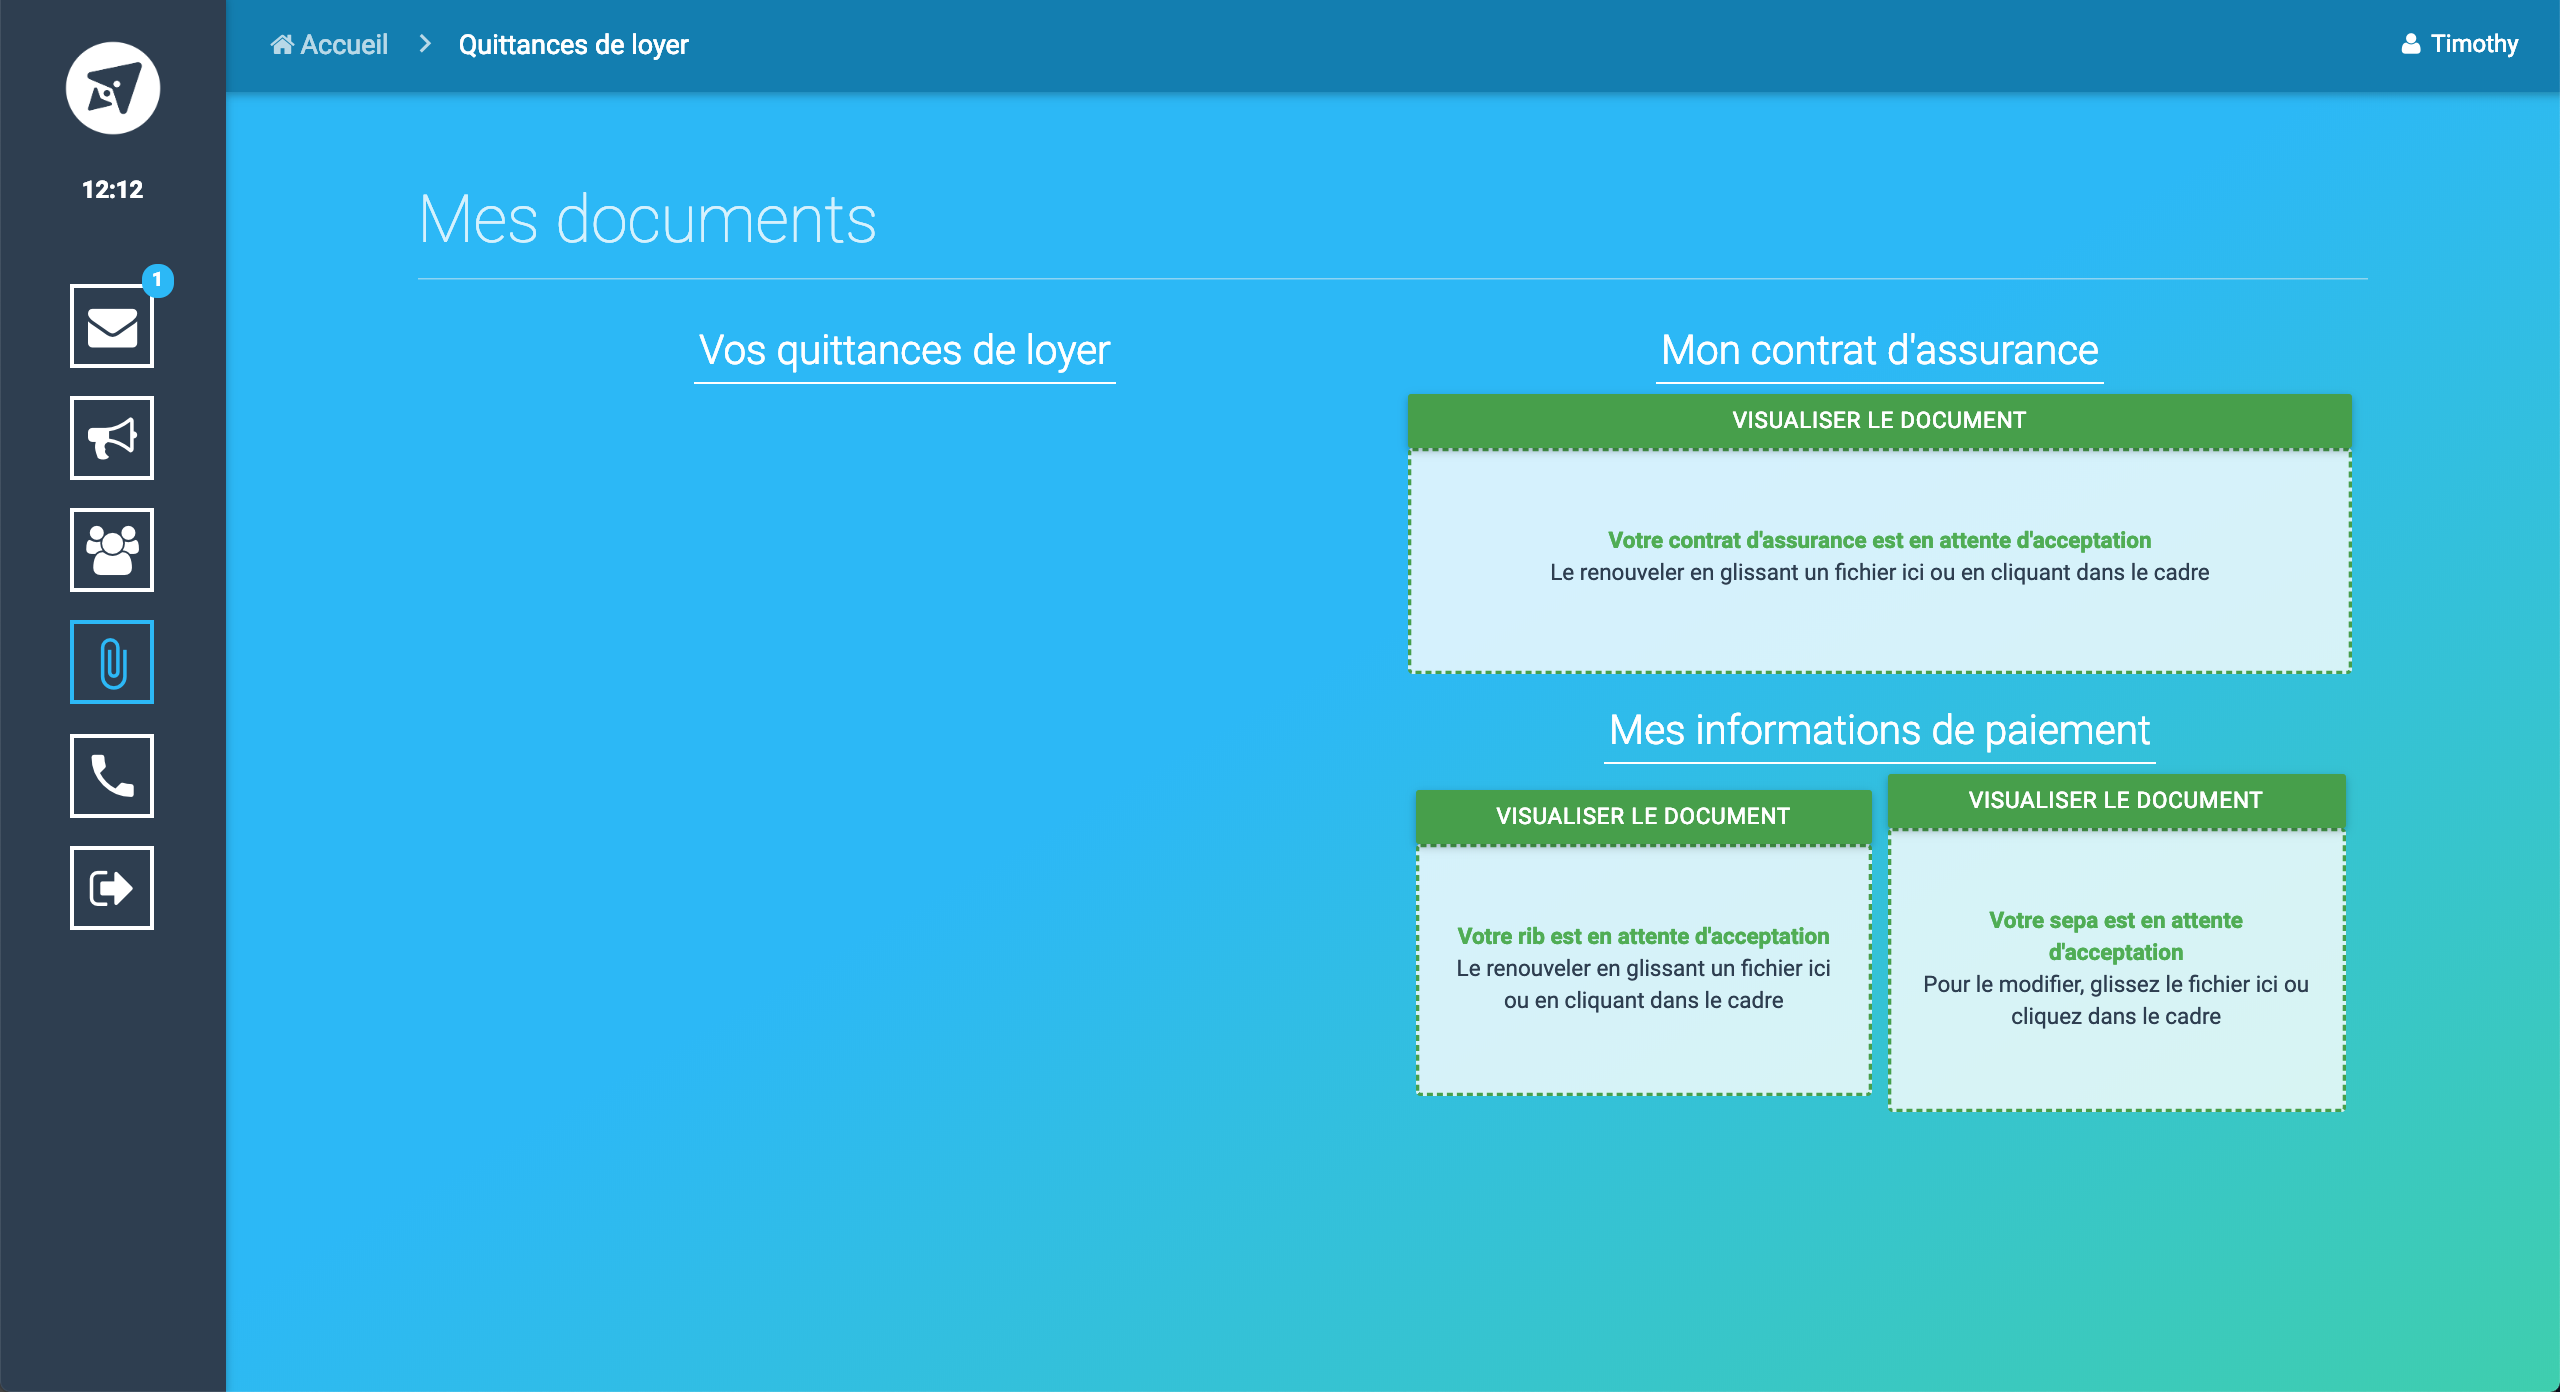
Task: View the insurance contract document
Action: 1879,420
